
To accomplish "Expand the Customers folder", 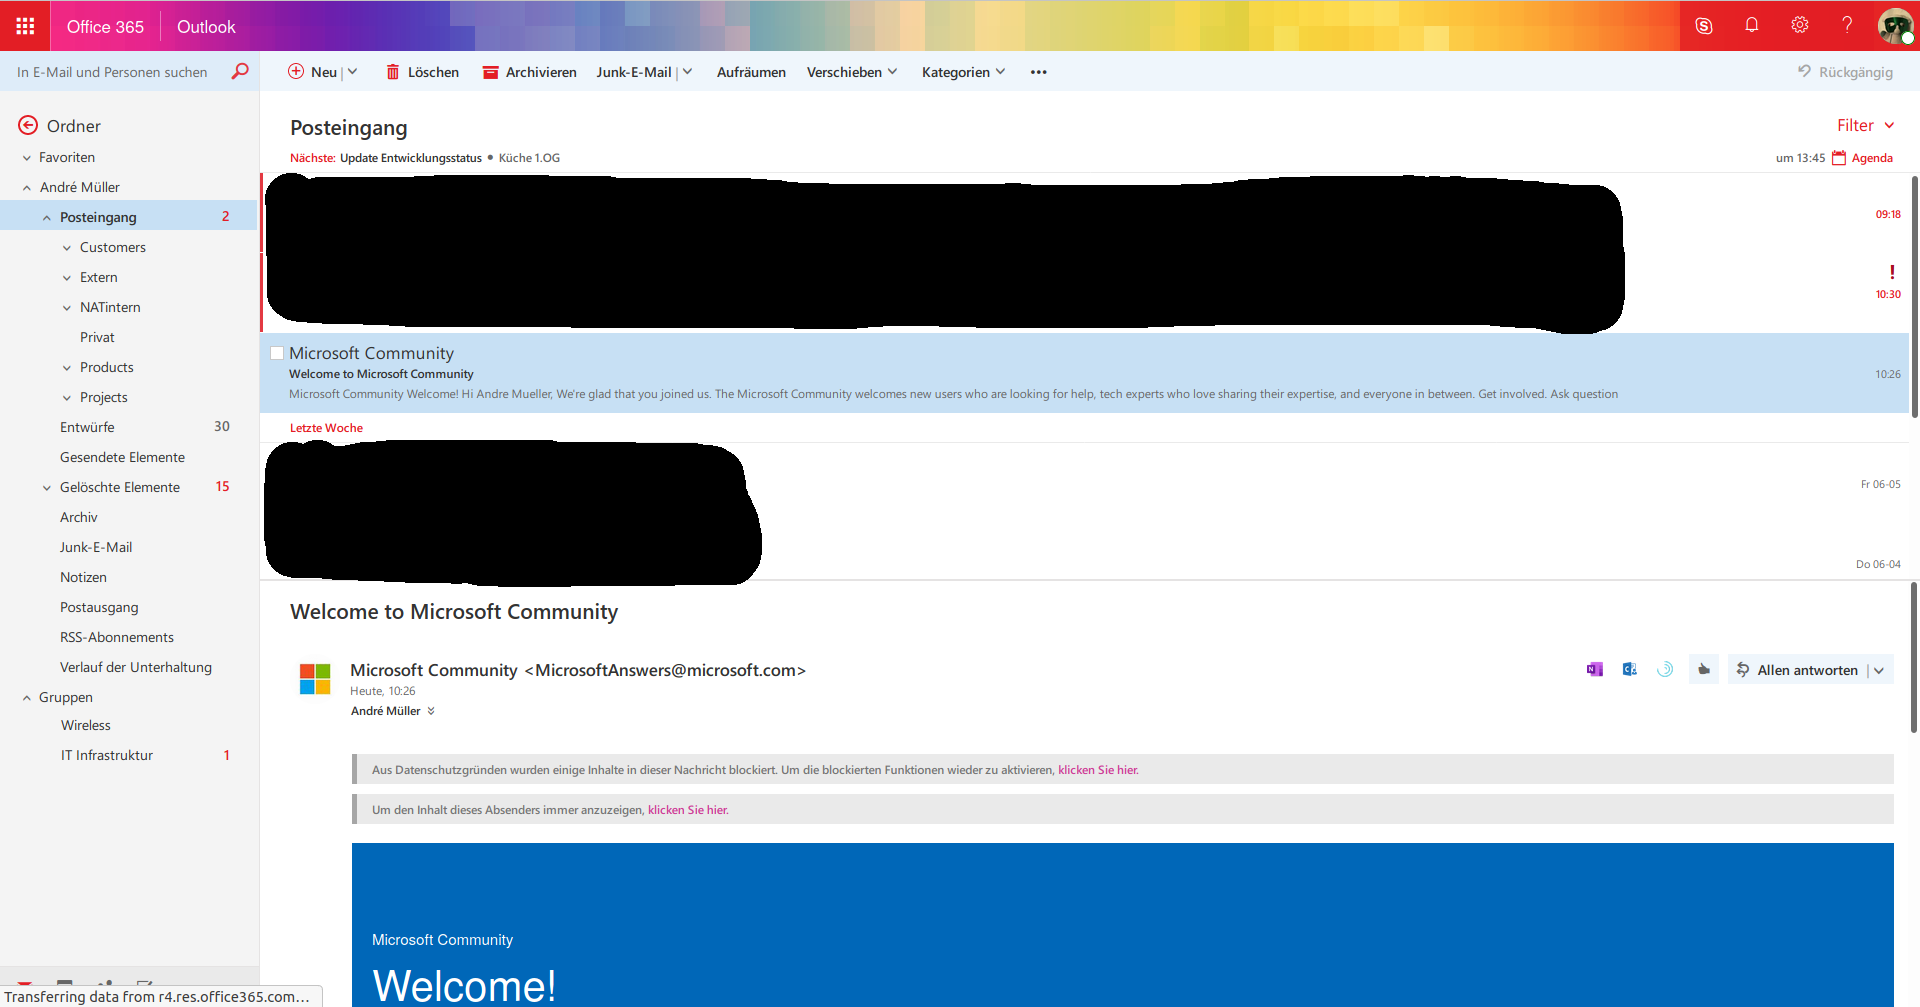I will 67,248.
